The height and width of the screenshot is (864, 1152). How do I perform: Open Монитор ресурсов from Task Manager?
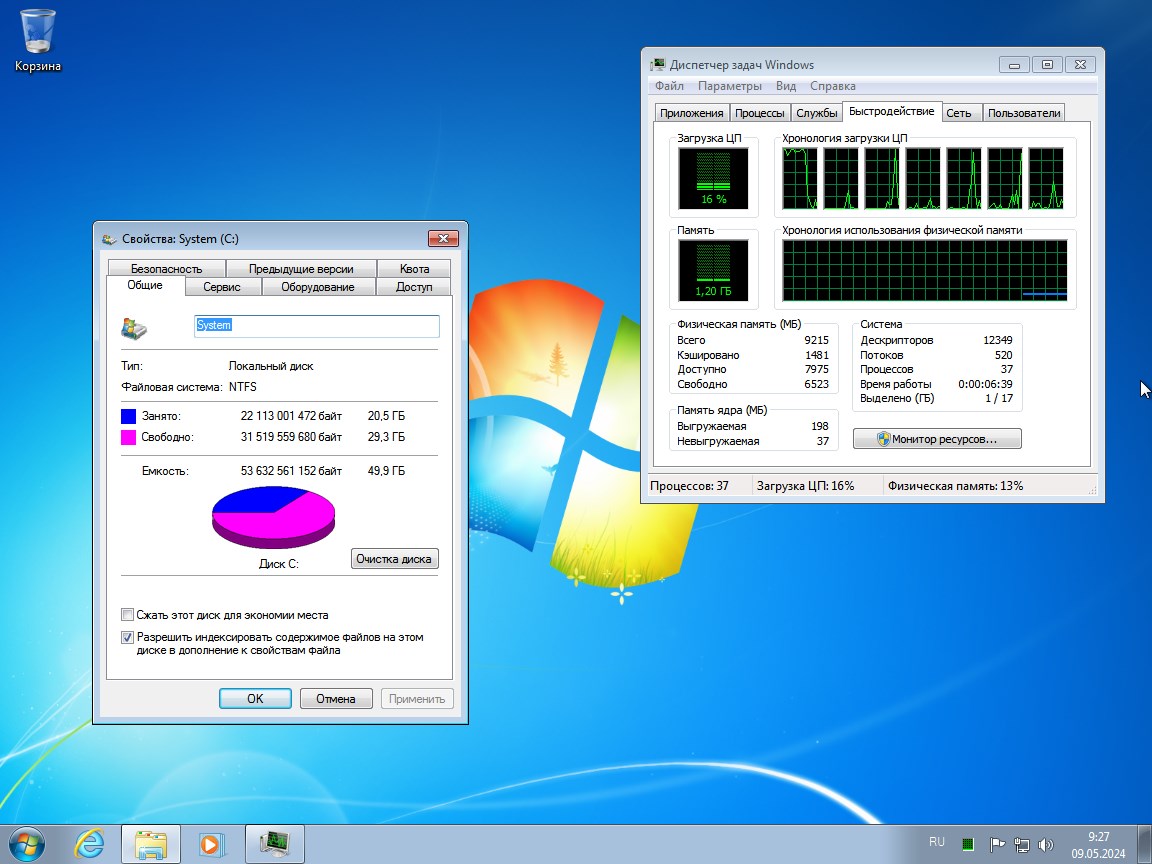point(936,438)
